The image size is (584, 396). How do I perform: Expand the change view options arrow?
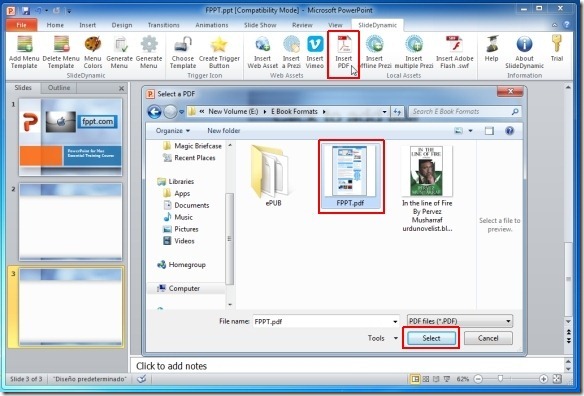(x=470, y=131)
